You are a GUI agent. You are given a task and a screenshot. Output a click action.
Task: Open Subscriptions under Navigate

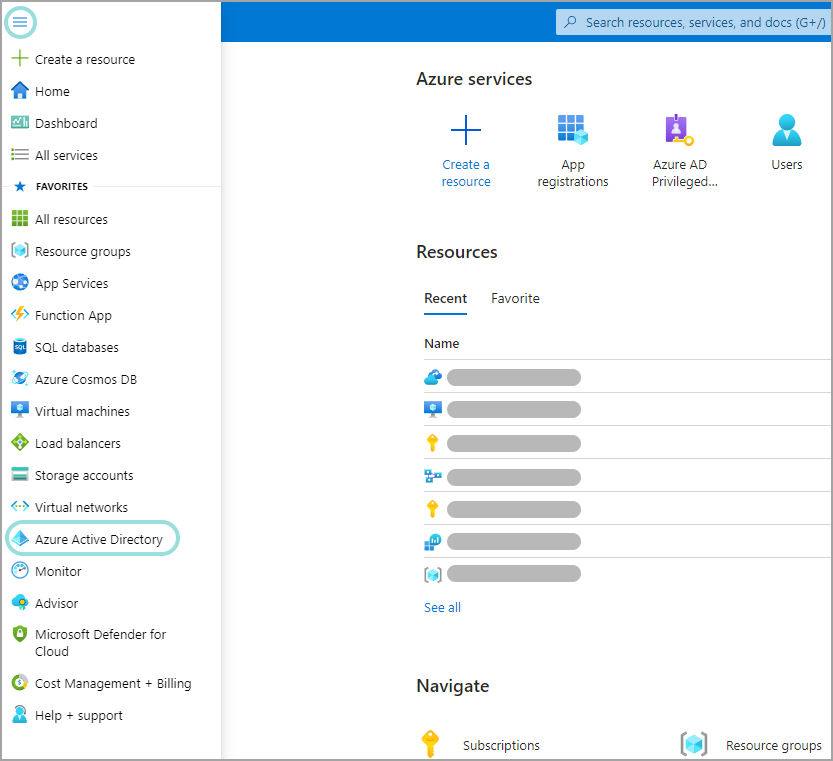(x=501, y=745)
